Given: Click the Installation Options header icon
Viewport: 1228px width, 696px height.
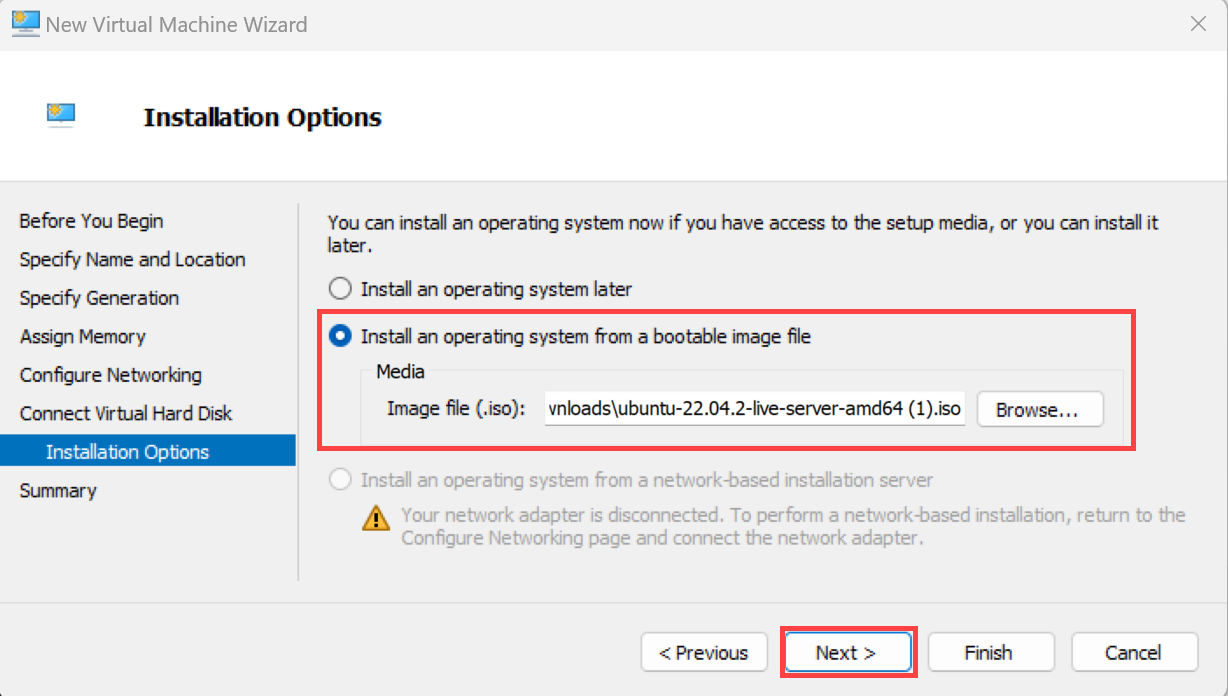Looking at the screenshot, I should (x=61, y=116).
